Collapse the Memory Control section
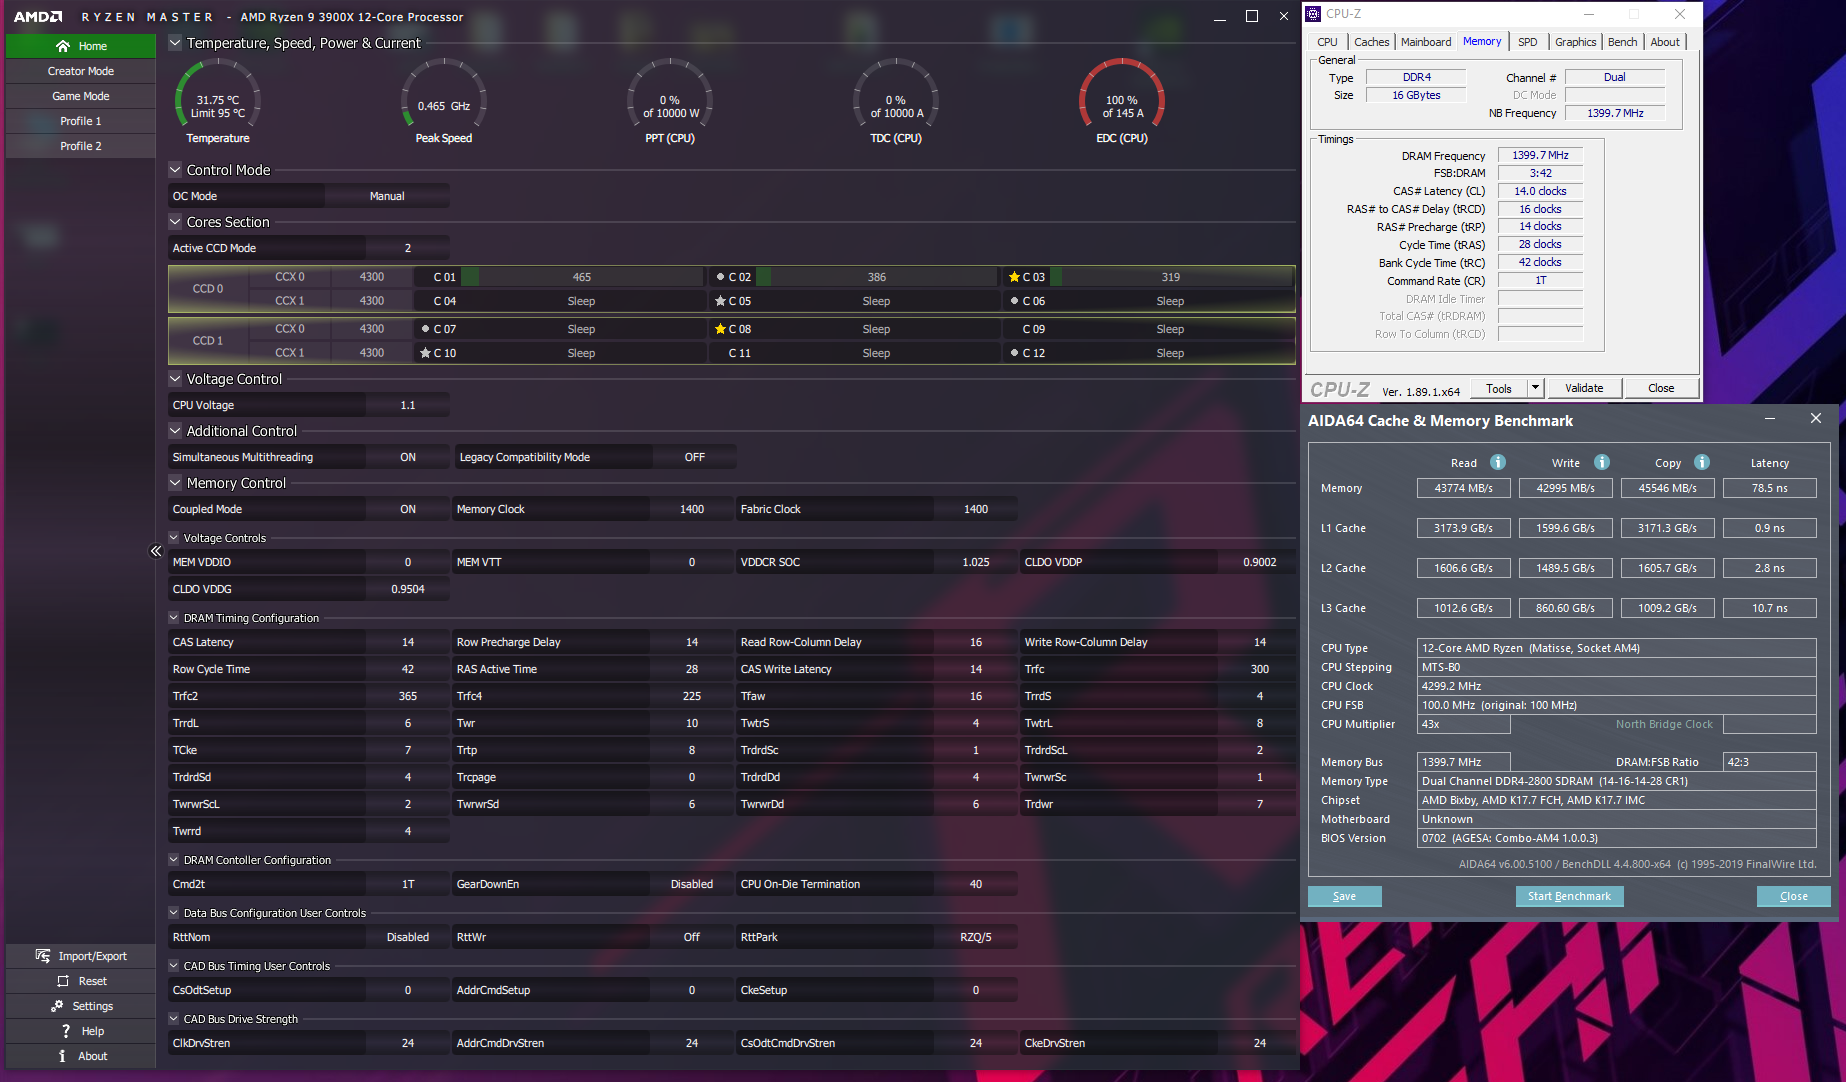1846x1082 pixels. (175, 483)
